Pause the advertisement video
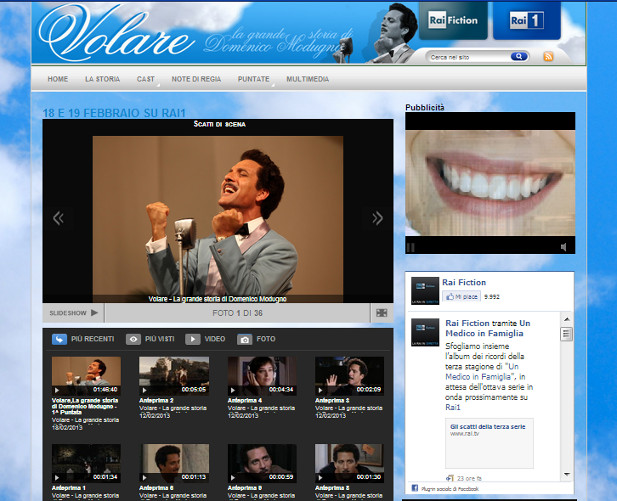The image size is (617, 501). click(x=411, y=246)
